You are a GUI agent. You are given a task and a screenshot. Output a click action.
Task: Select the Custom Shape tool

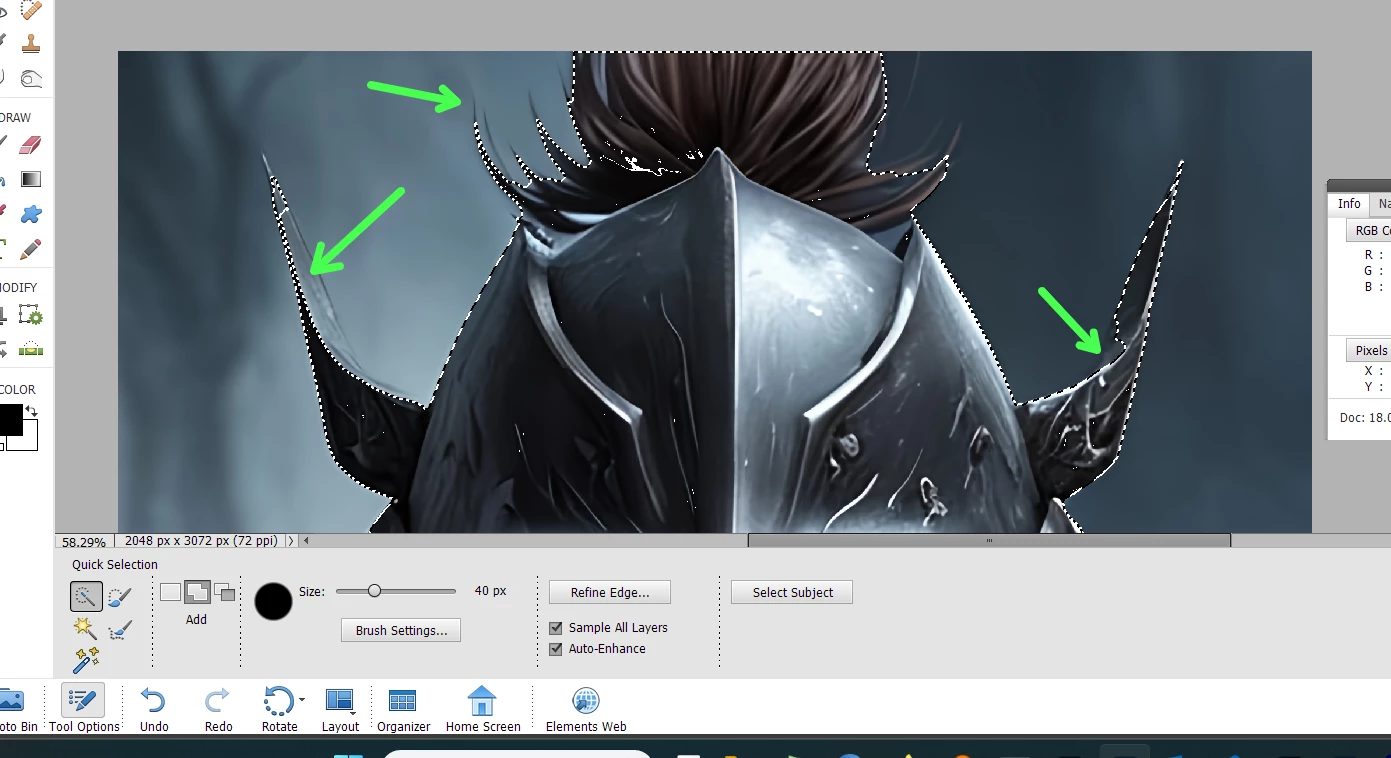pyautogui.click(x=31, y=213)
